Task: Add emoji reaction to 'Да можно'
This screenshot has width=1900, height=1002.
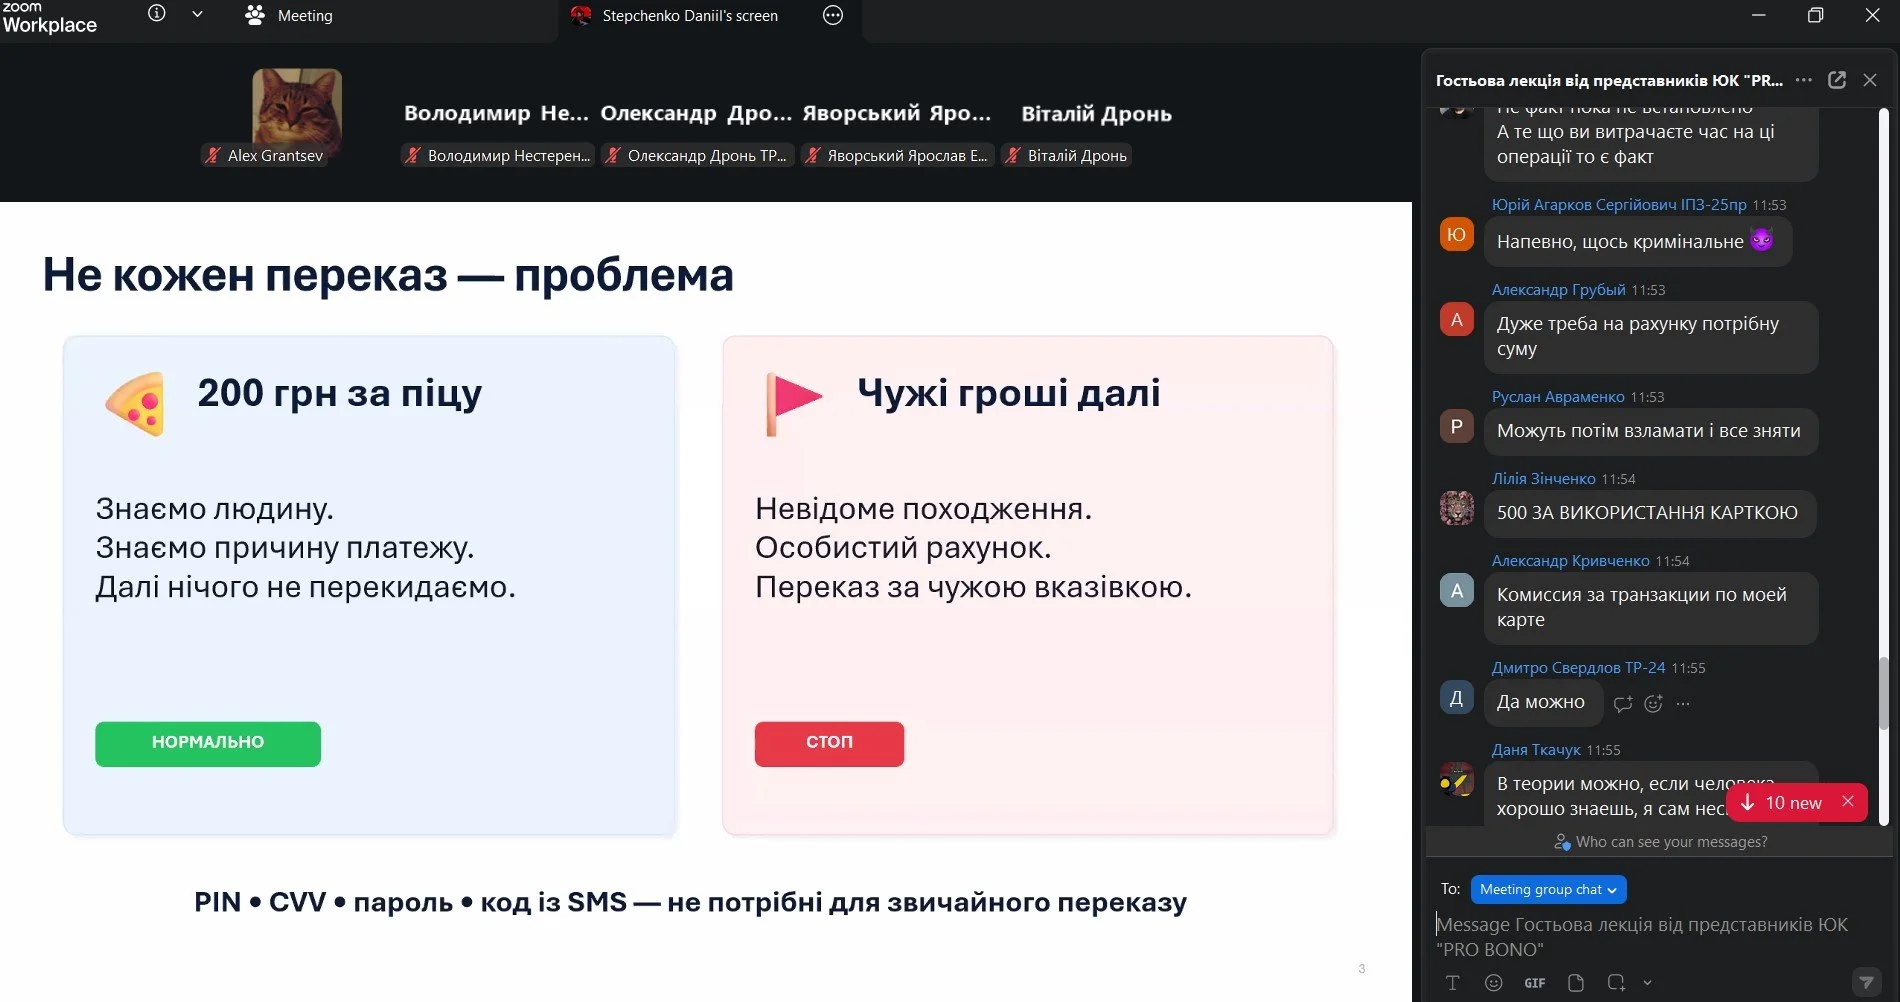Action: coord(1654,704)
